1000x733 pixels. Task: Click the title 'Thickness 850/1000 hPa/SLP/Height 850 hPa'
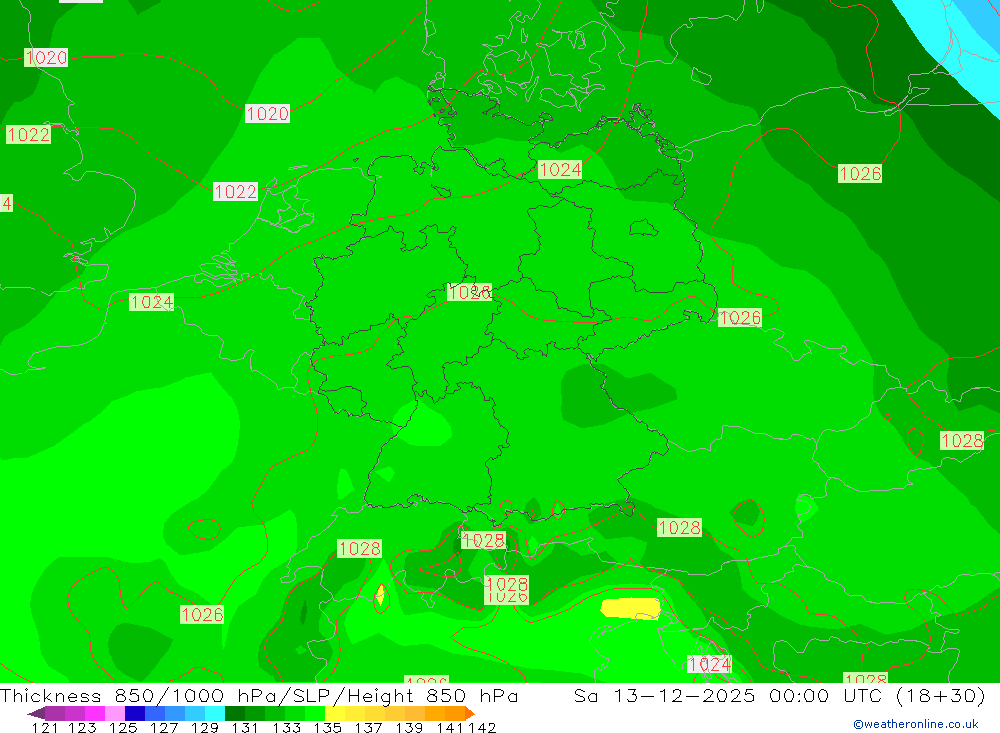pyautogui.click(x=259, y=696)
